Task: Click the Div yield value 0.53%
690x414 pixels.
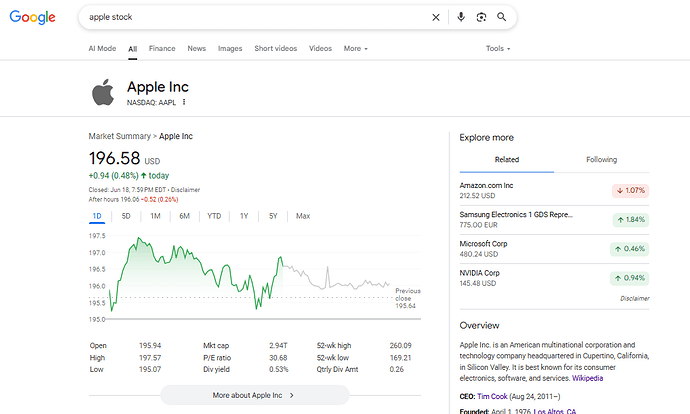Action: [x=279, y=370]
